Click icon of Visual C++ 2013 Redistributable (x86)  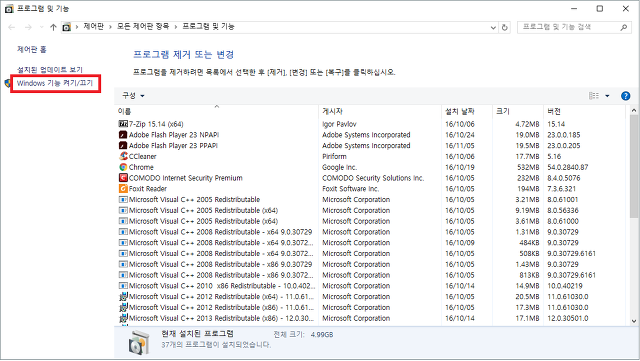tap(123, 318)
